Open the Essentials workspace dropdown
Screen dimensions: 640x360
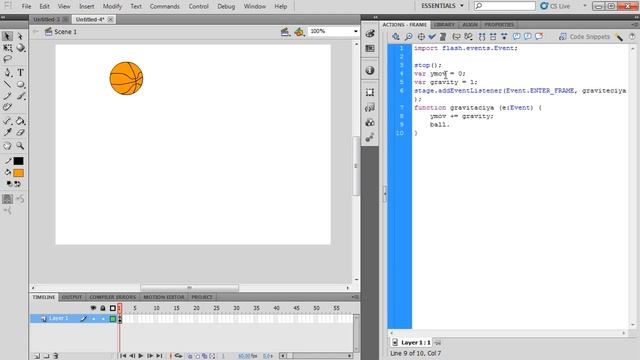coord(442,6)
